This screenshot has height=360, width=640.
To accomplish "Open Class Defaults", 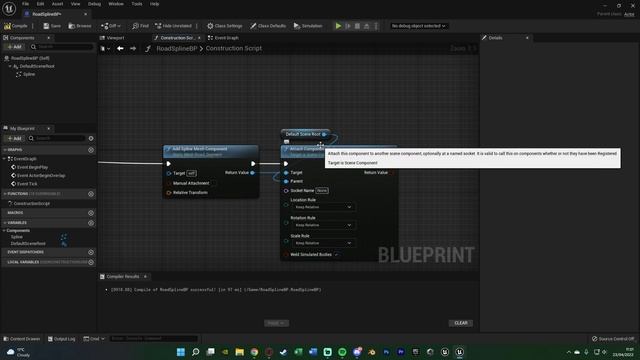I will (268, 26).
